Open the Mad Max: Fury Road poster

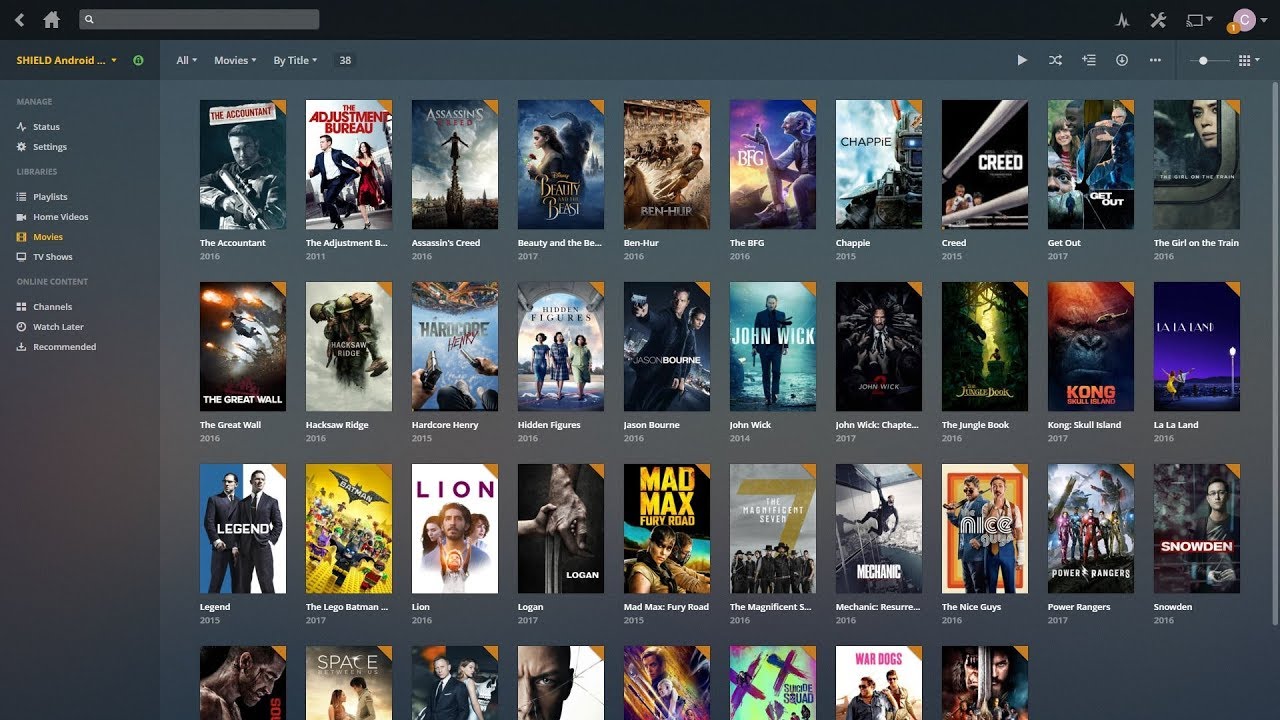pyautogui.click(x=666, y=529)
